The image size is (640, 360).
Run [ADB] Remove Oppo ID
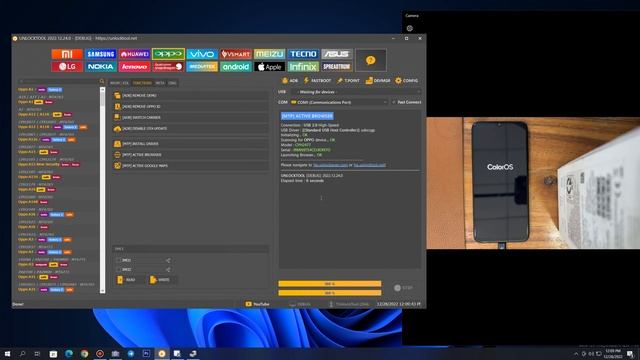[x=191, y=107]
